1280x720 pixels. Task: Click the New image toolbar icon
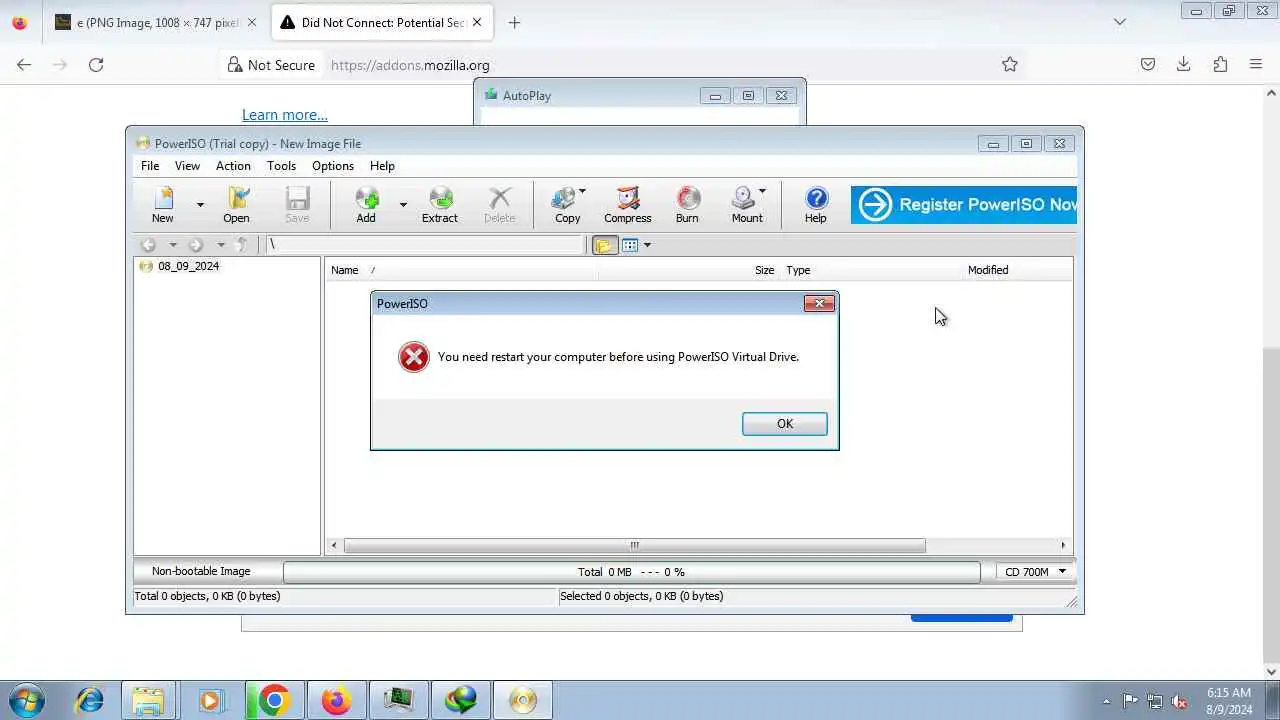tap(162, 204)
